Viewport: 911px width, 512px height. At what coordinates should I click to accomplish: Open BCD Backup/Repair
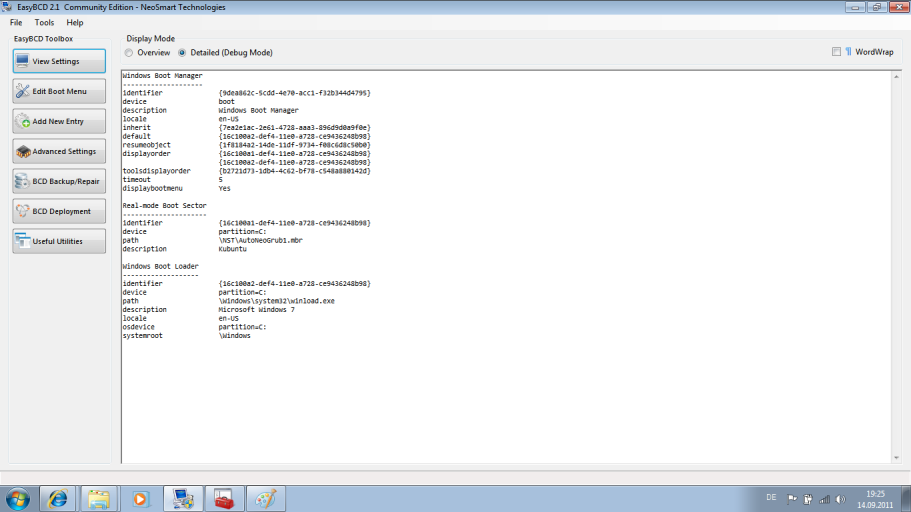[x=59, y=181]
